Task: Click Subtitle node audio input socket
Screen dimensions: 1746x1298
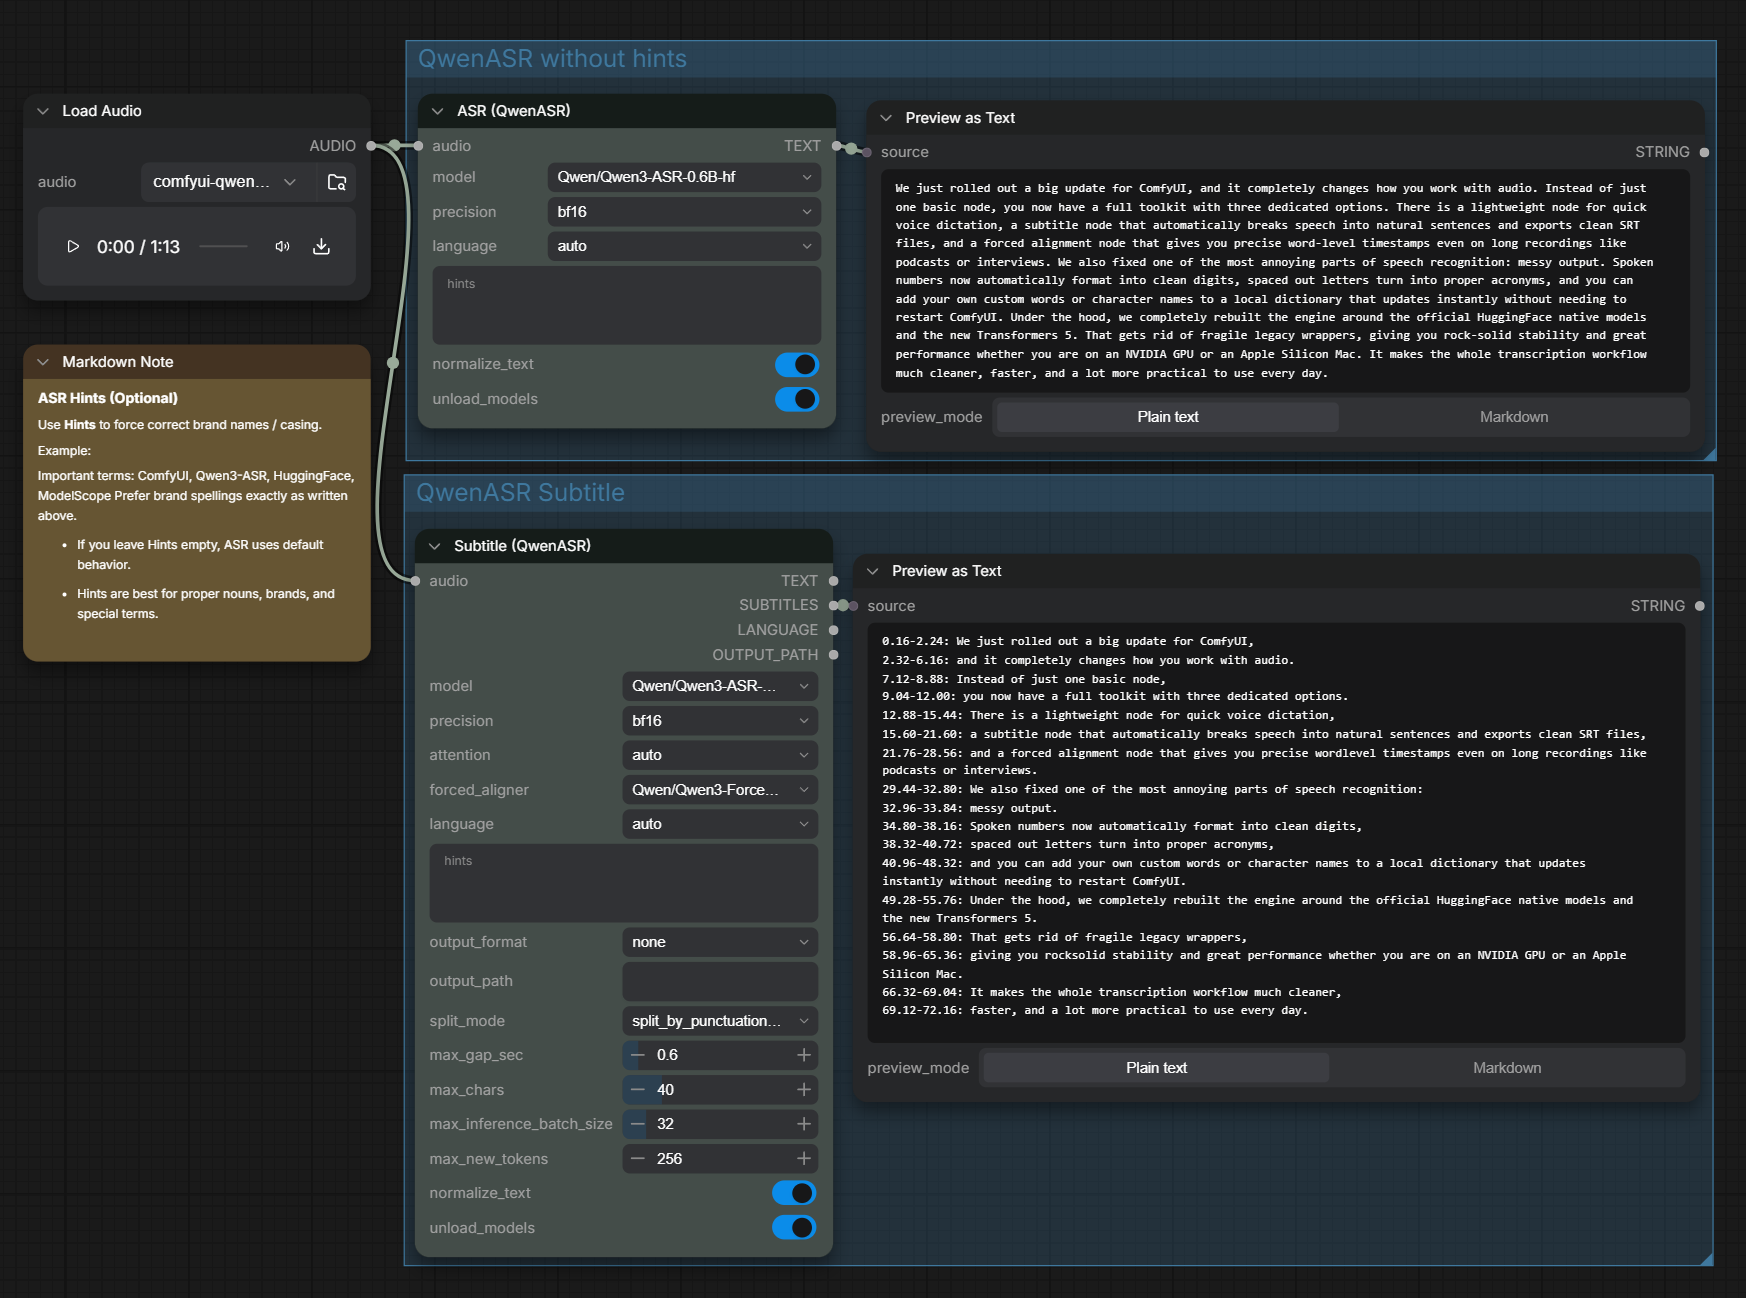Action: tap(415, 581)
